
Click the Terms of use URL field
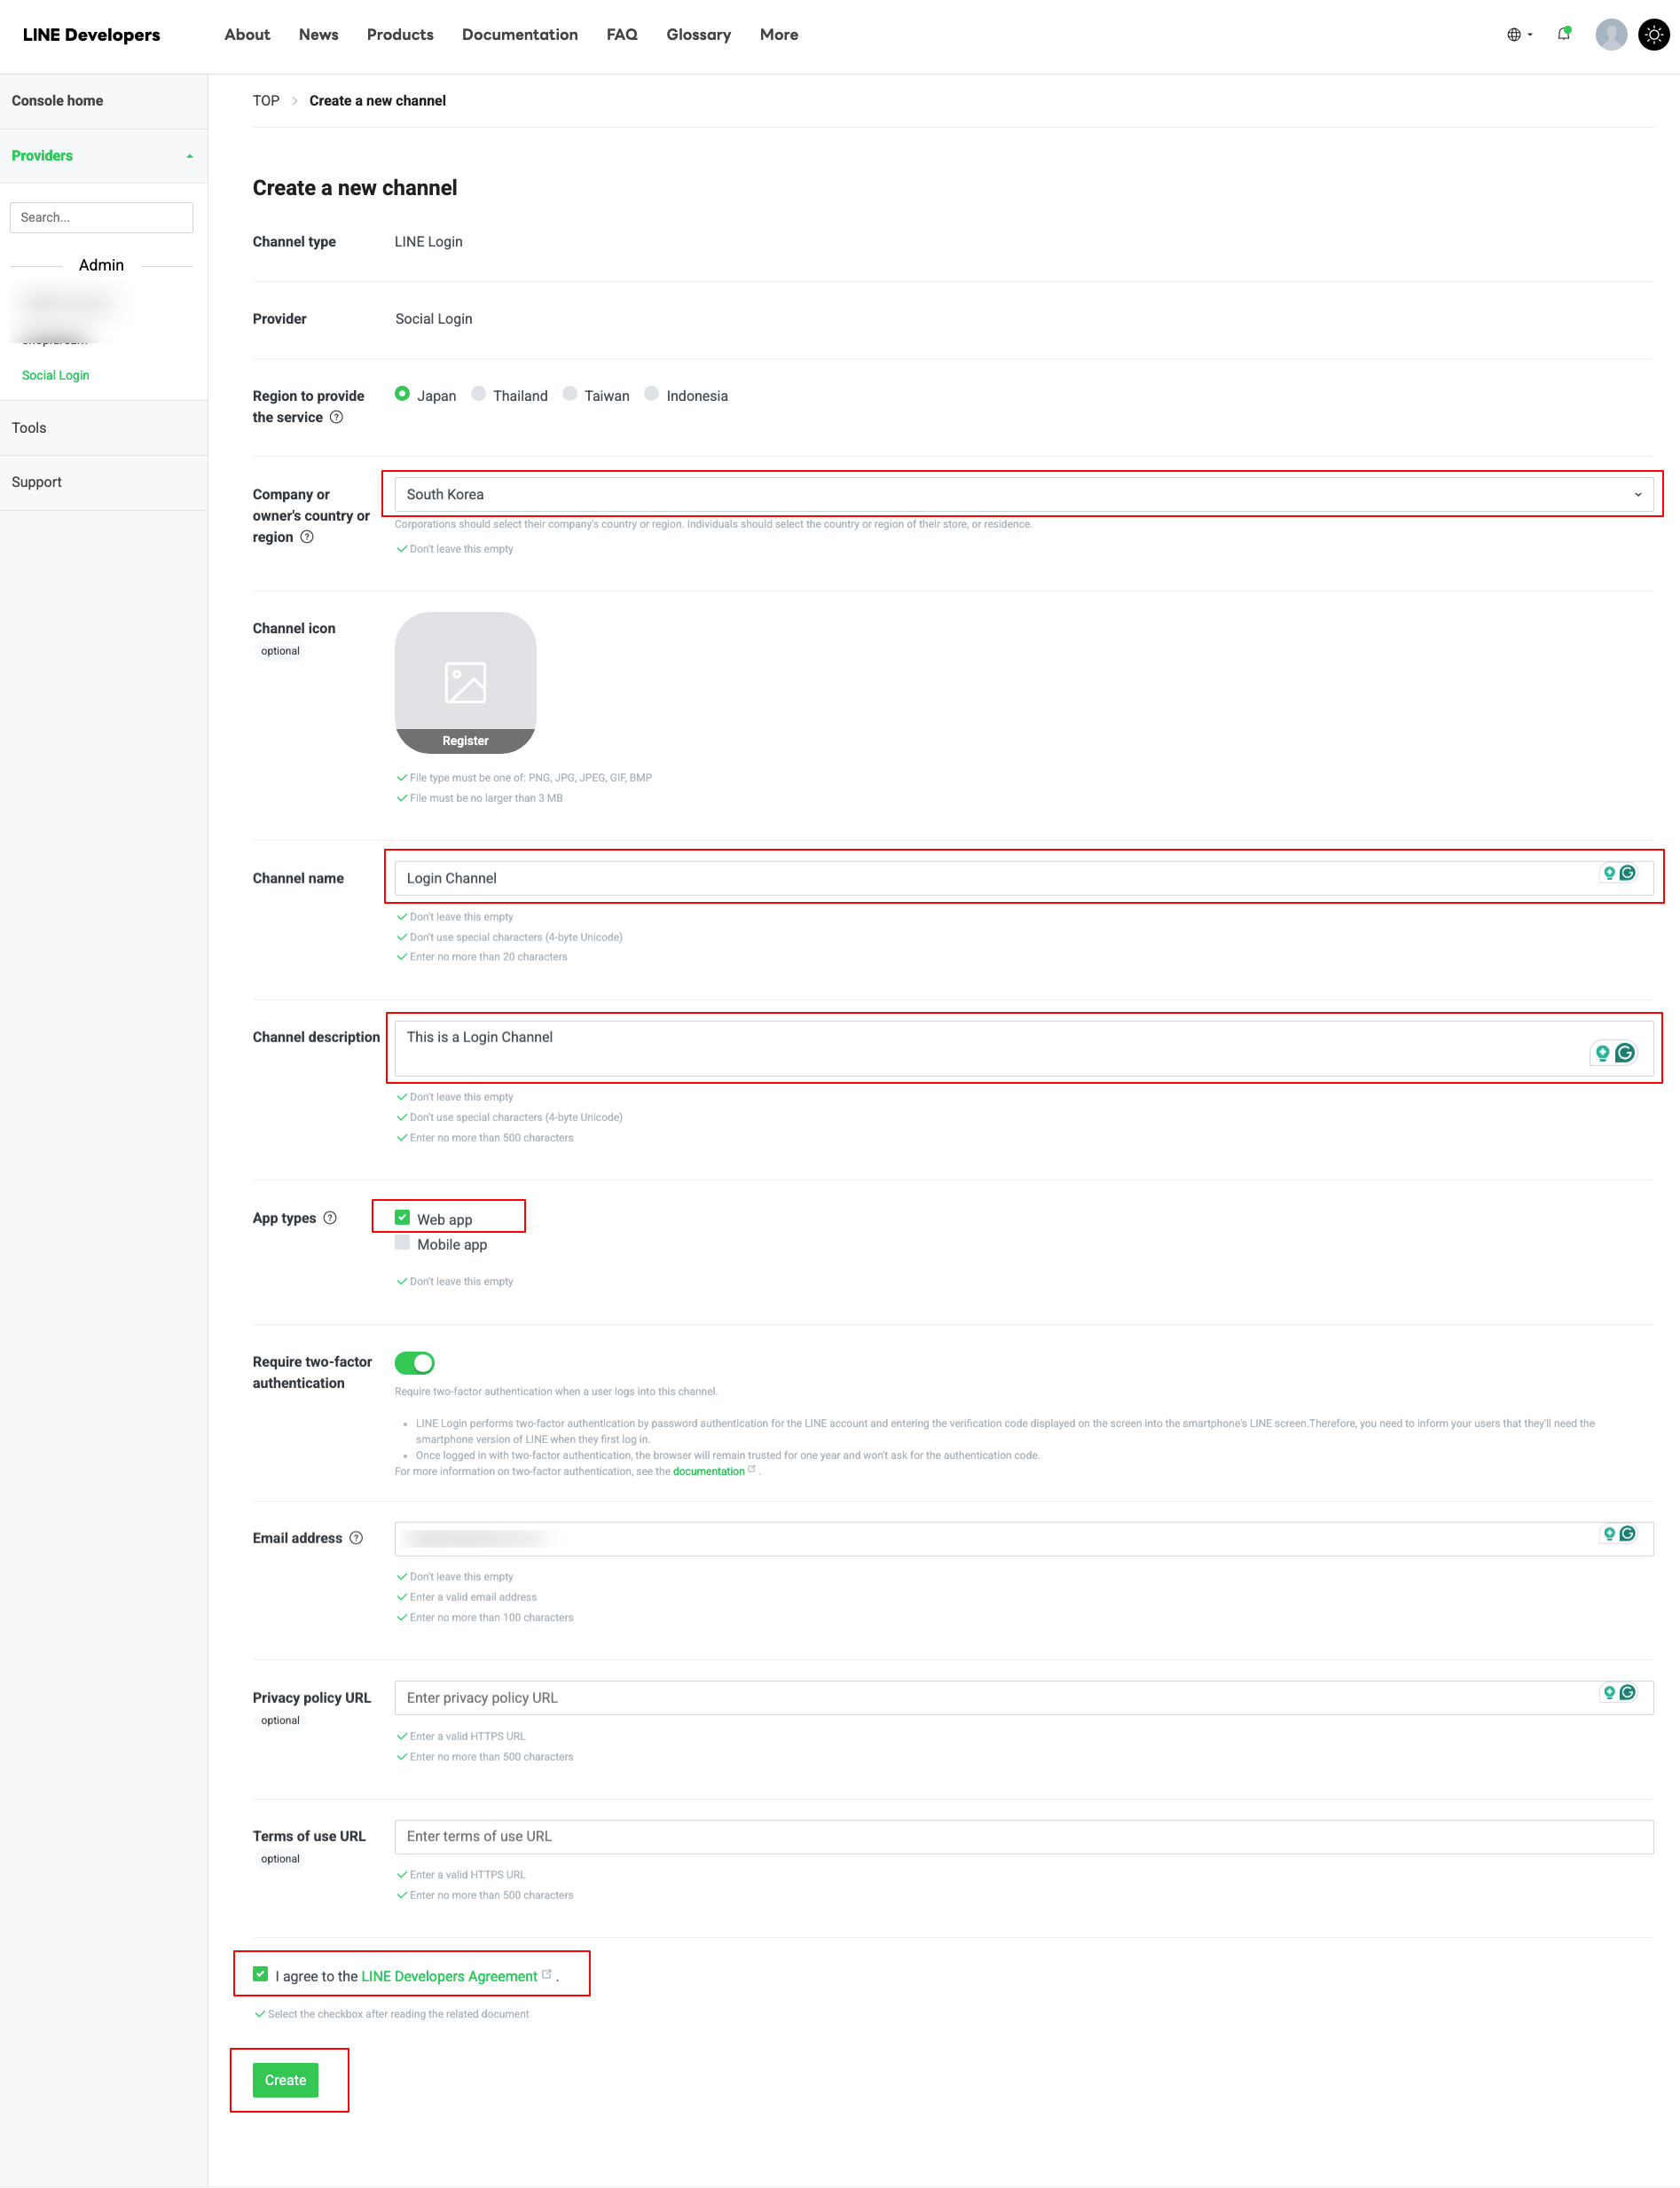(1024, 1837)
